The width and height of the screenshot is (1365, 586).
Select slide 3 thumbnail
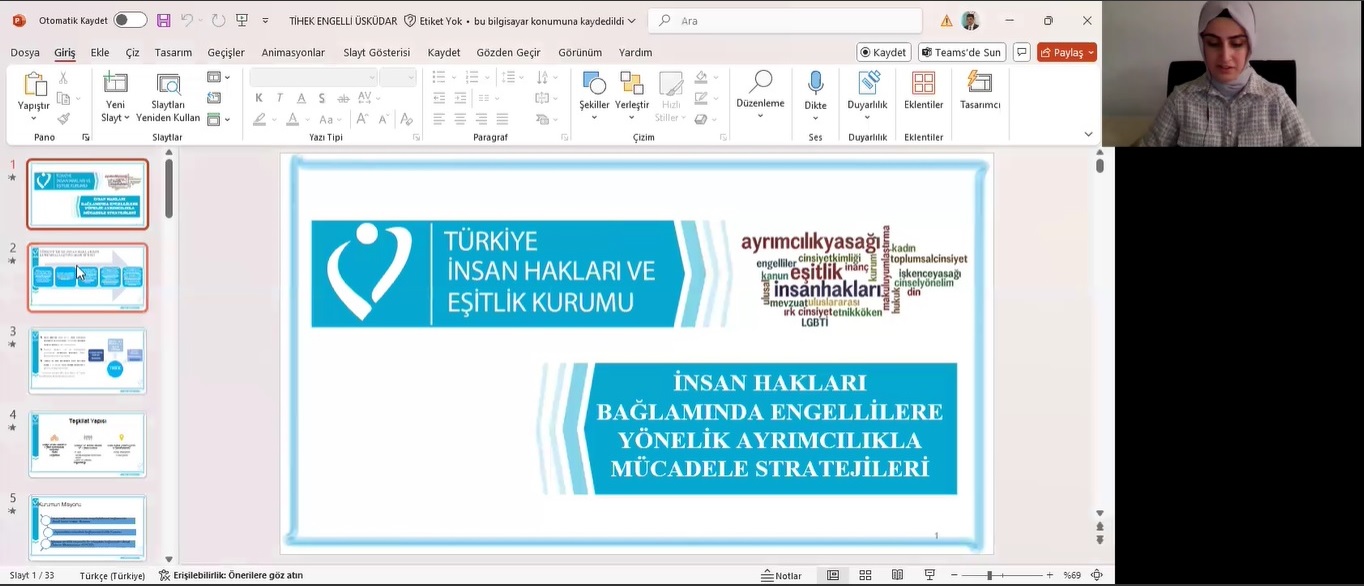coord(87,360)
